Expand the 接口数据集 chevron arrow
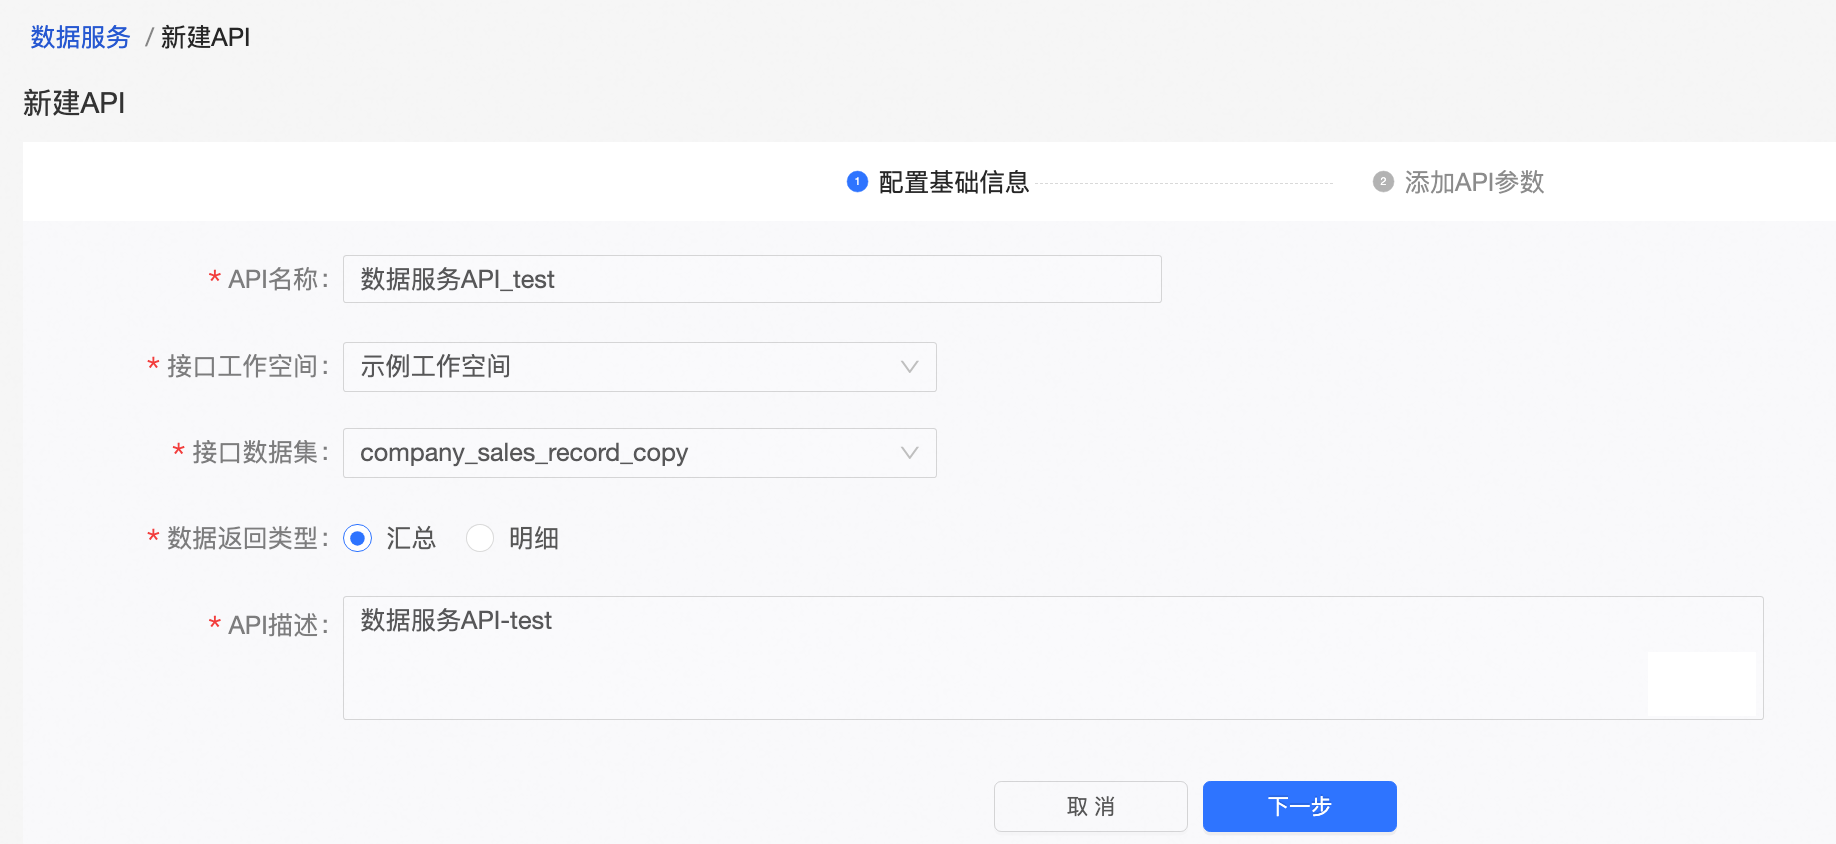This screenshot has height=844, width=1836. [x=909, y=453]
